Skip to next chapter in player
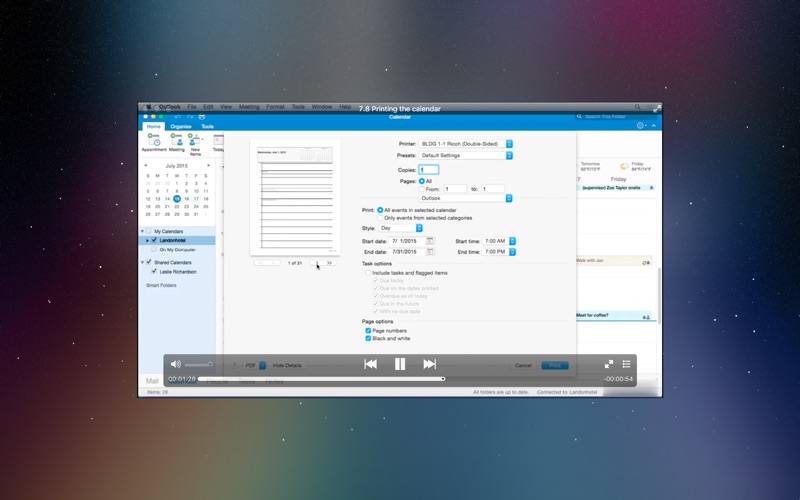Image resolution: width=800 pixels, height=500 pixels. coord(430,364)
